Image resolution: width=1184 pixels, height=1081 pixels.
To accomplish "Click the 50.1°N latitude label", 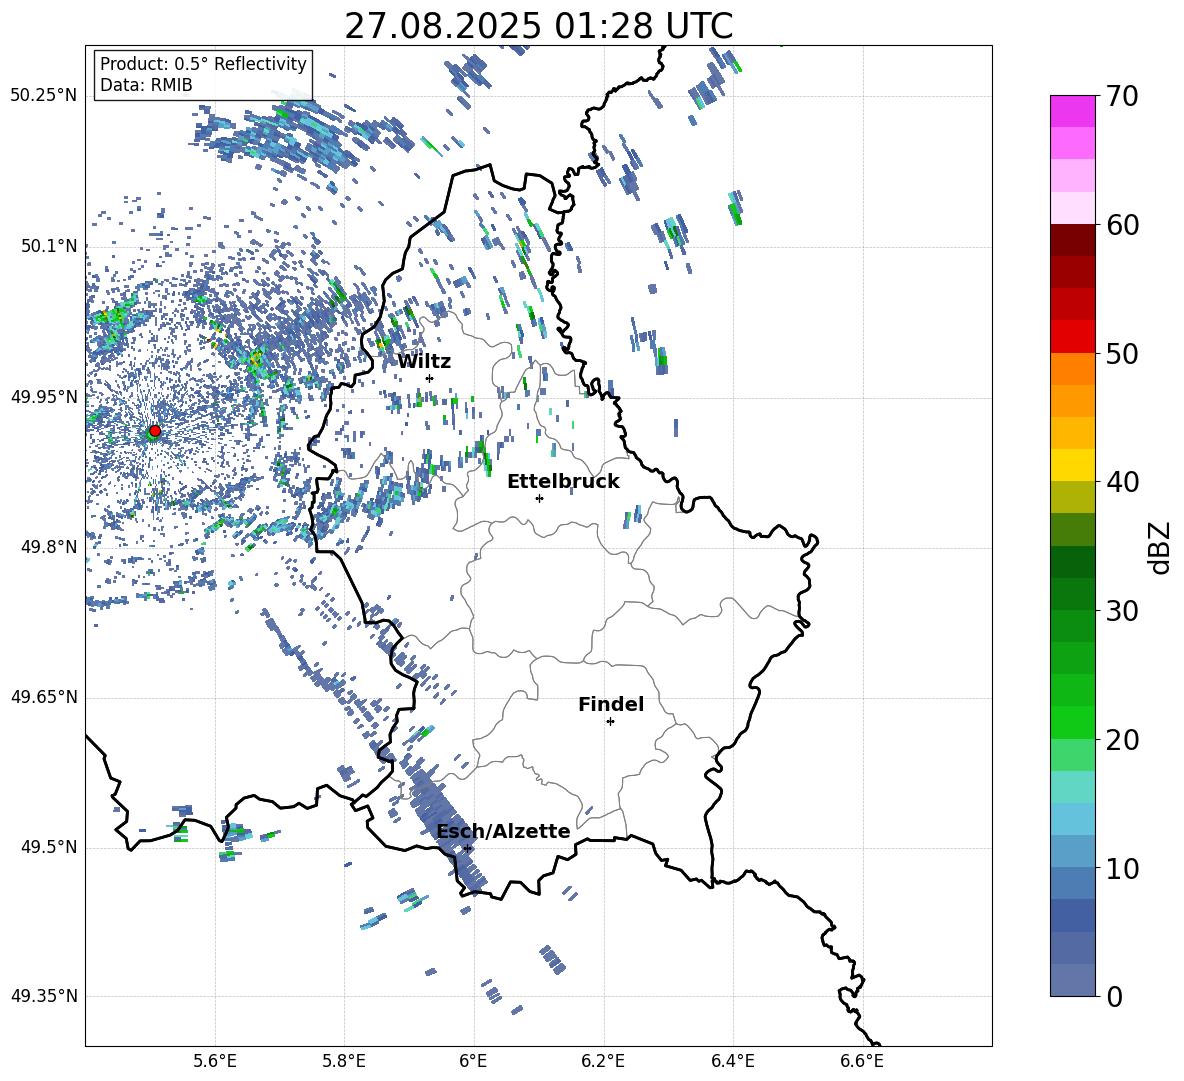I will click(48, 246).
